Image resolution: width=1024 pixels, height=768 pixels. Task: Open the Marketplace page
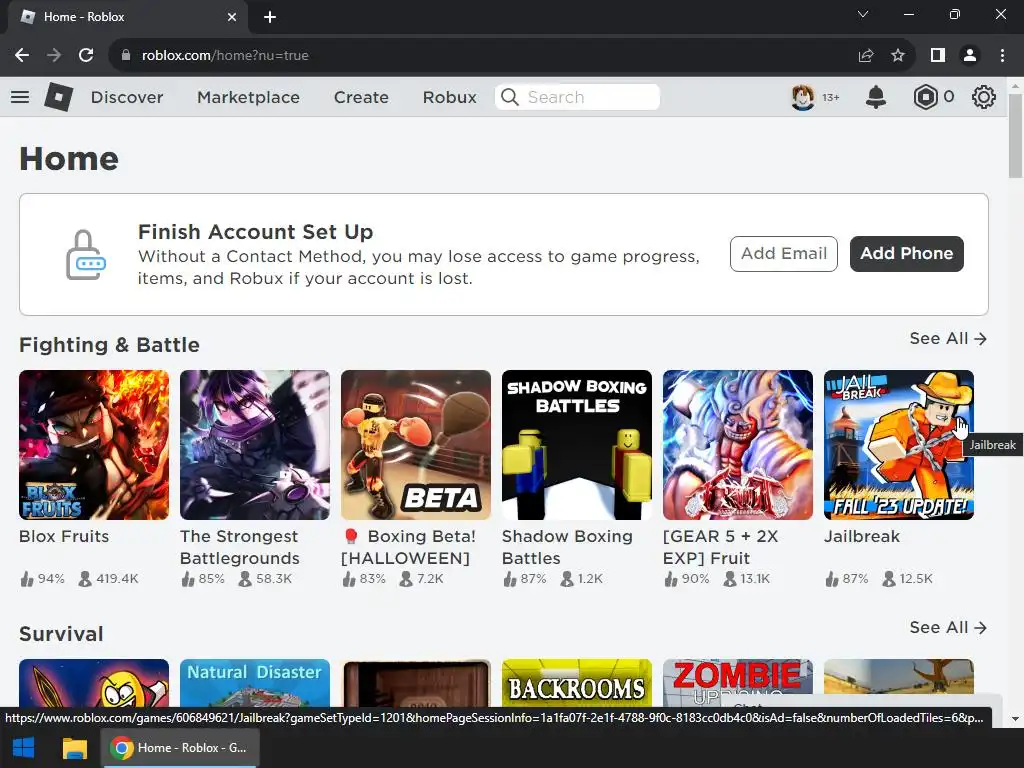pyautogui.click(x=248, y=97)
